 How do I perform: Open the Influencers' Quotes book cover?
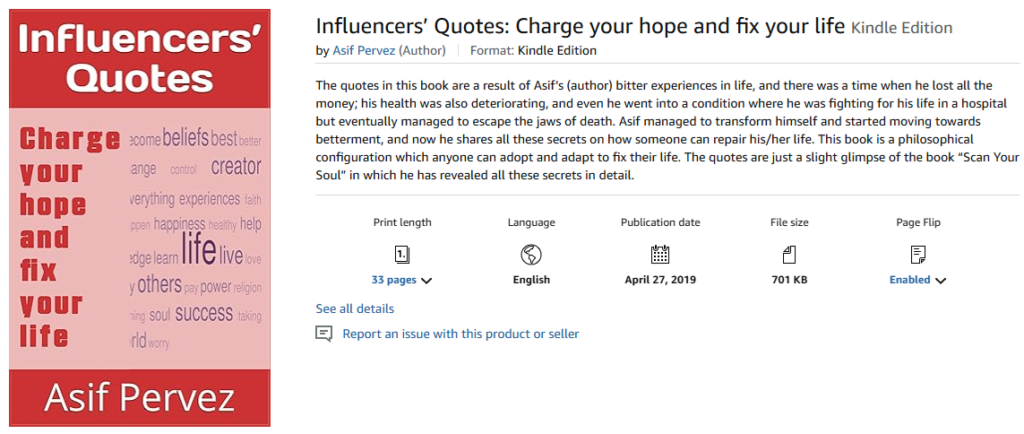click(140, 217)
